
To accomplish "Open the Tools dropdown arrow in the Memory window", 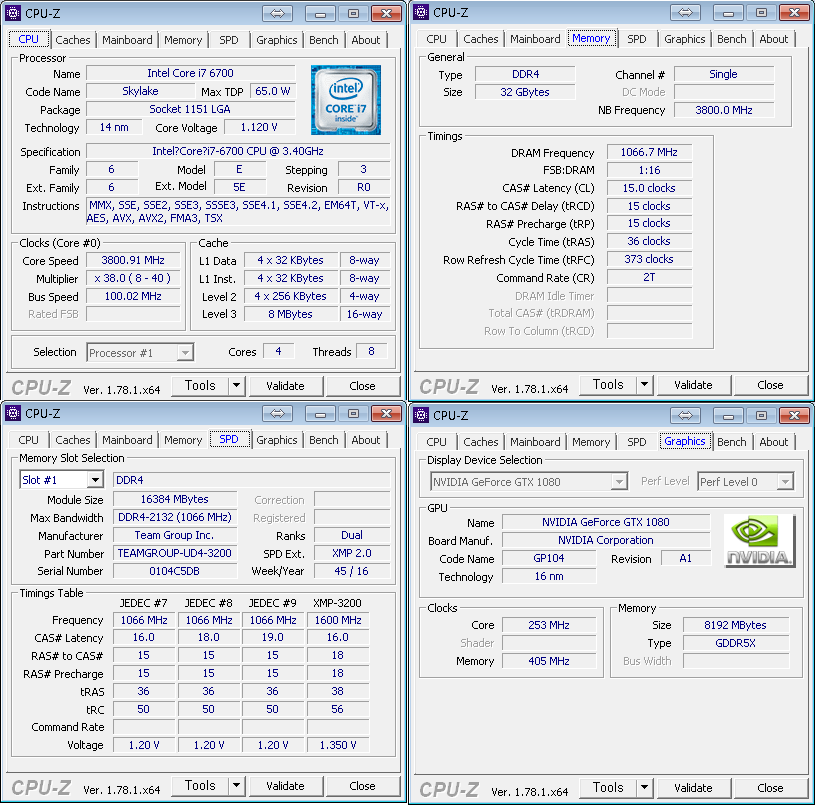I will coord(644,385).
